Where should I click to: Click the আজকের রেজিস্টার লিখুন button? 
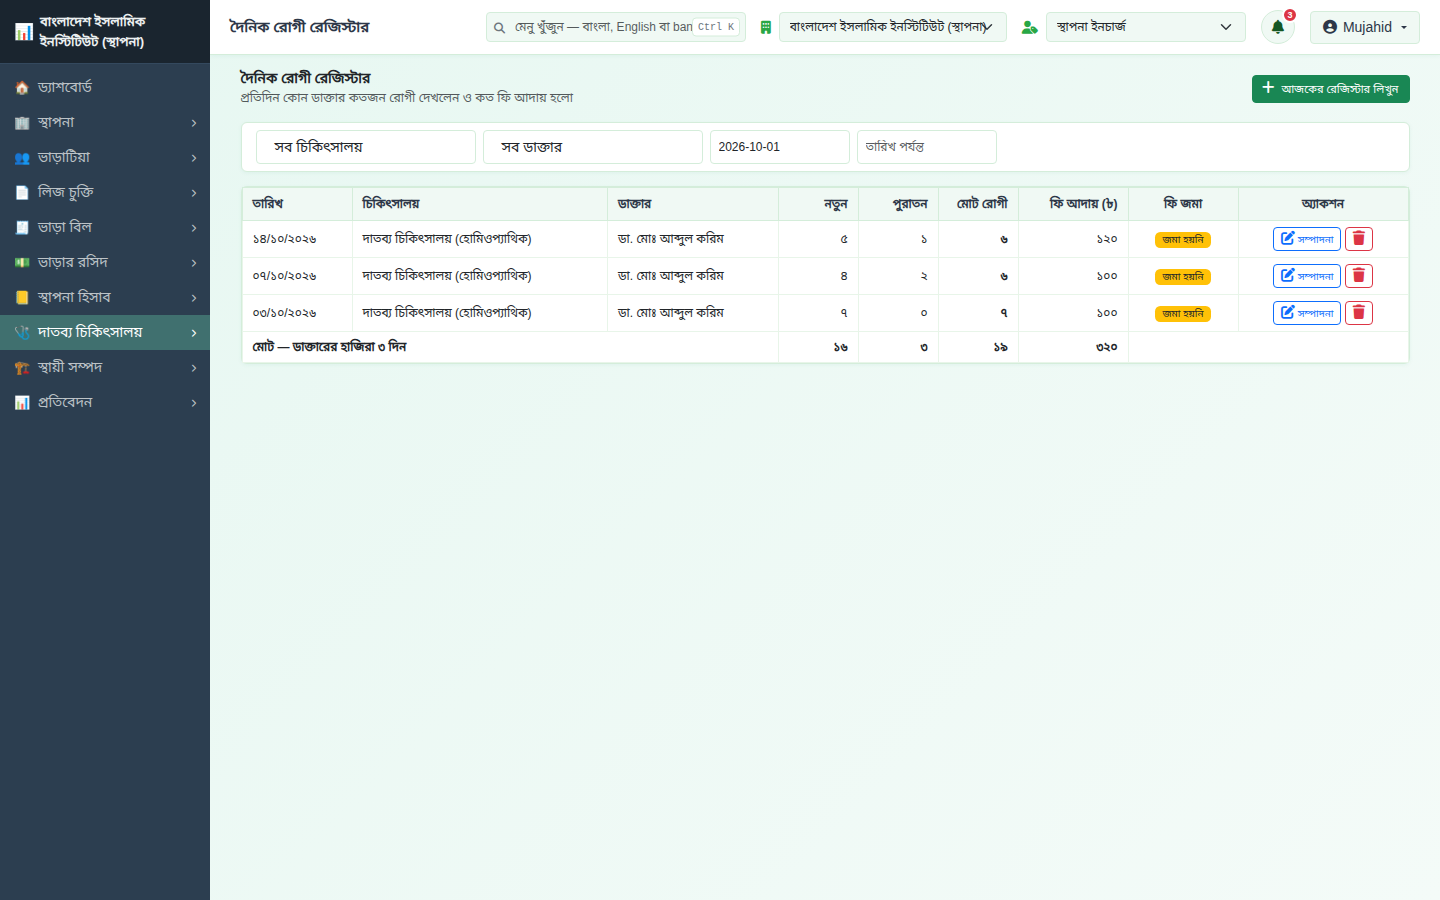pyautogui.click(x=1331, y=89)
